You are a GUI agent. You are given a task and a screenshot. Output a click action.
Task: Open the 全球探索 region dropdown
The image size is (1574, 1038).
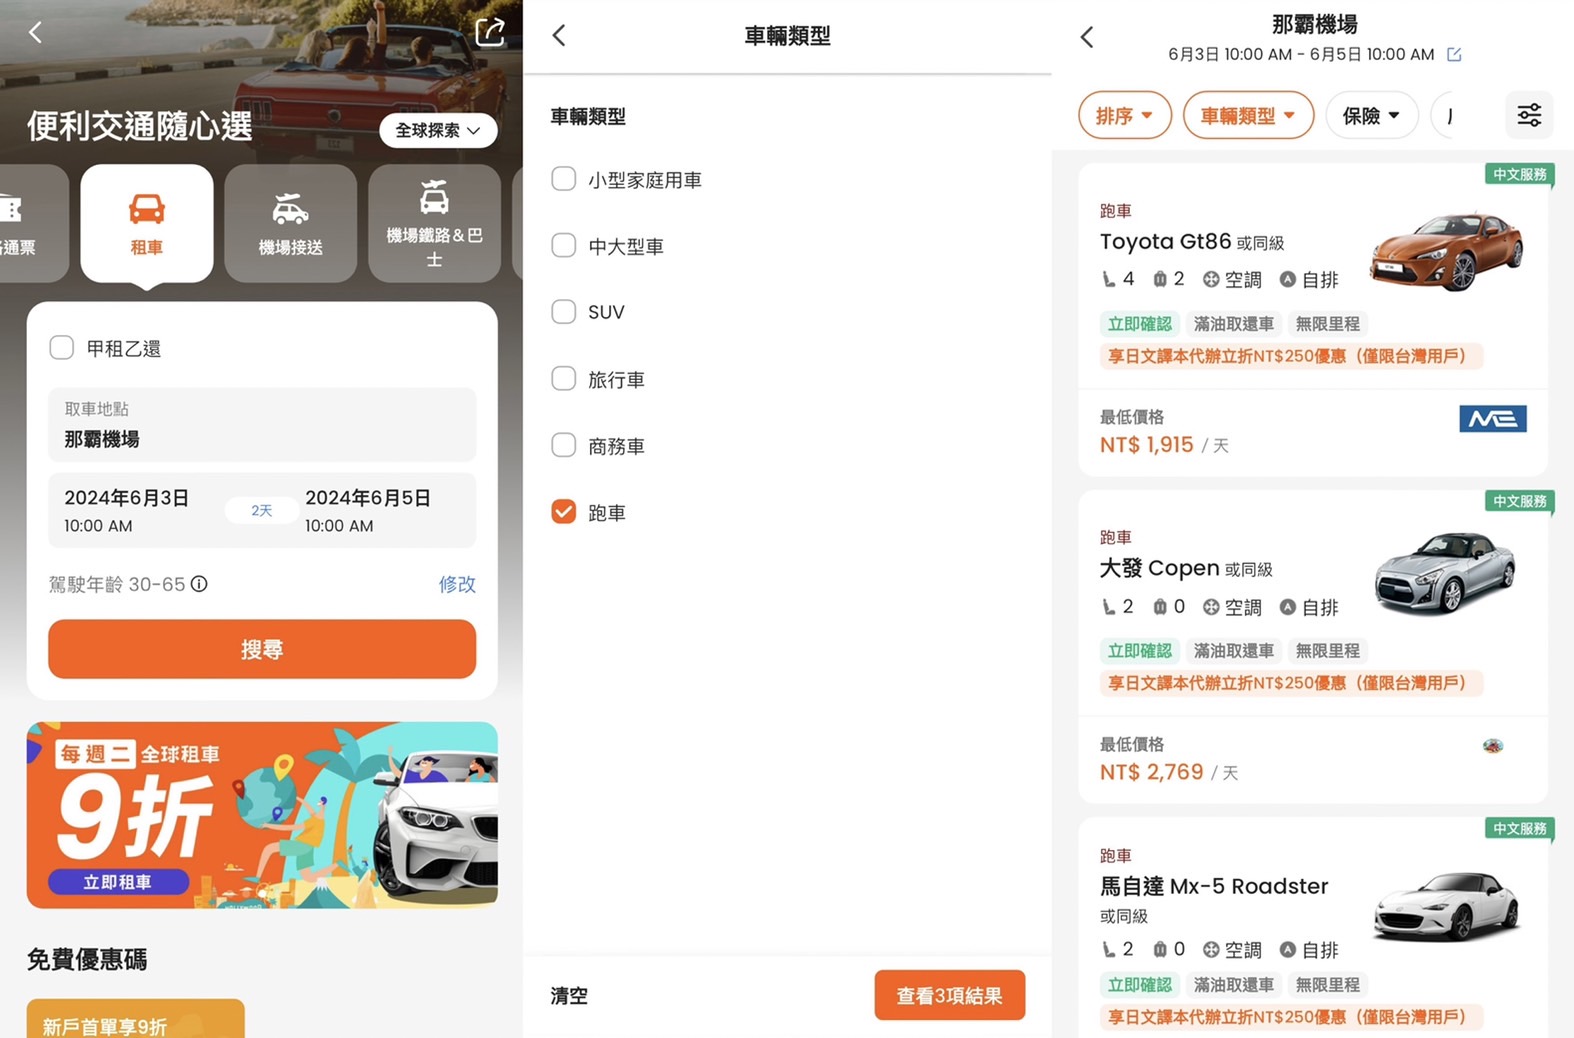tap(438, 130)
